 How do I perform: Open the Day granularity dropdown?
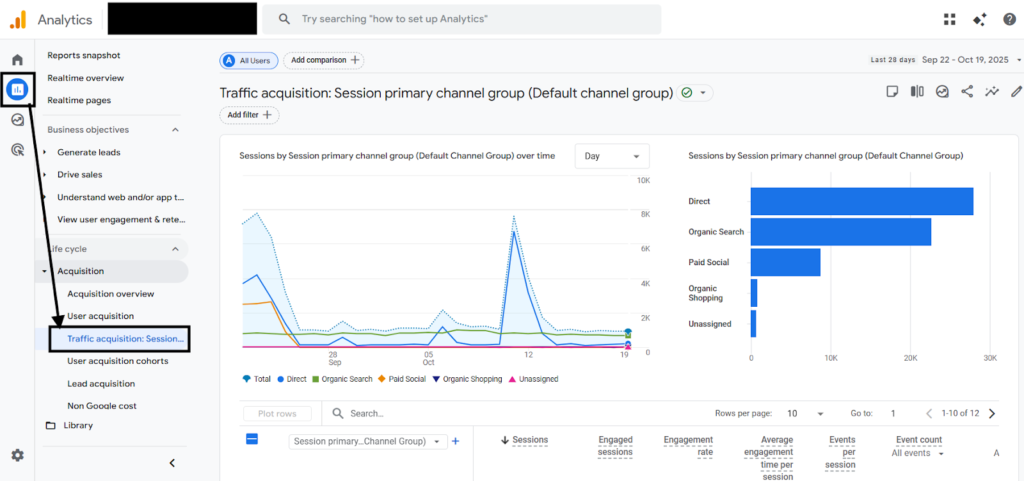pyautogui.click(x=612, y=156)
